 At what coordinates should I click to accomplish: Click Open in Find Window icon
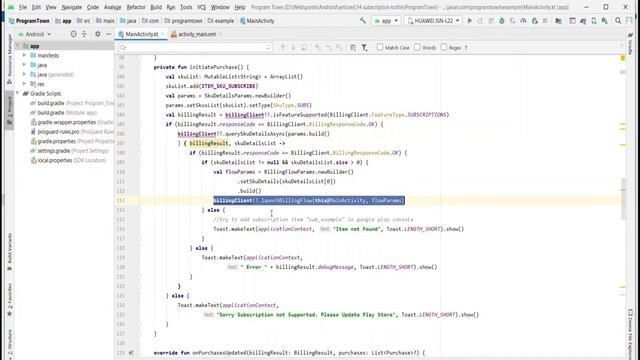coord(353,48)
